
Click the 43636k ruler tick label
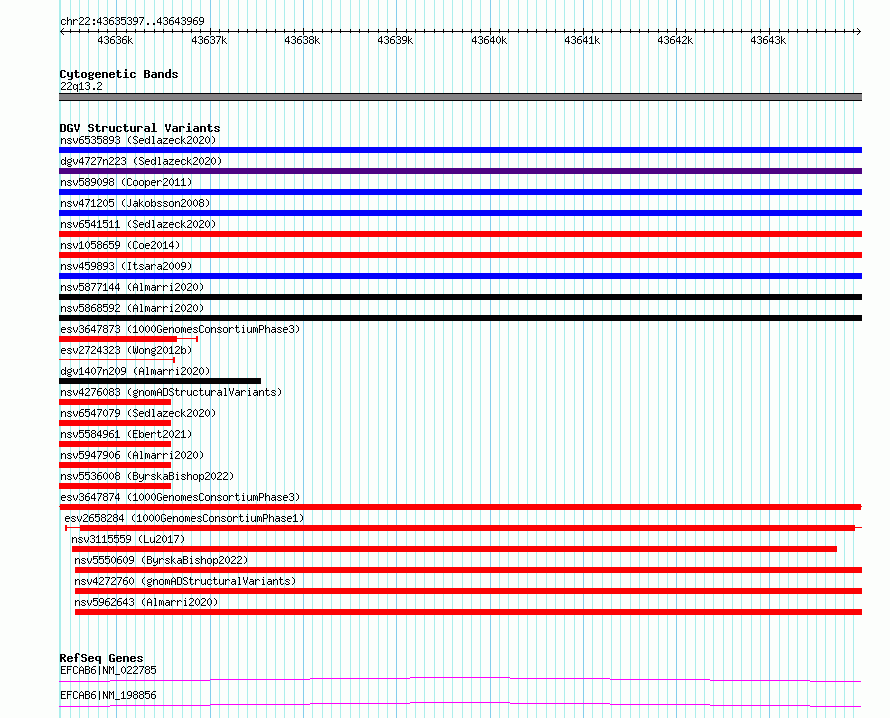click(115, 40)
